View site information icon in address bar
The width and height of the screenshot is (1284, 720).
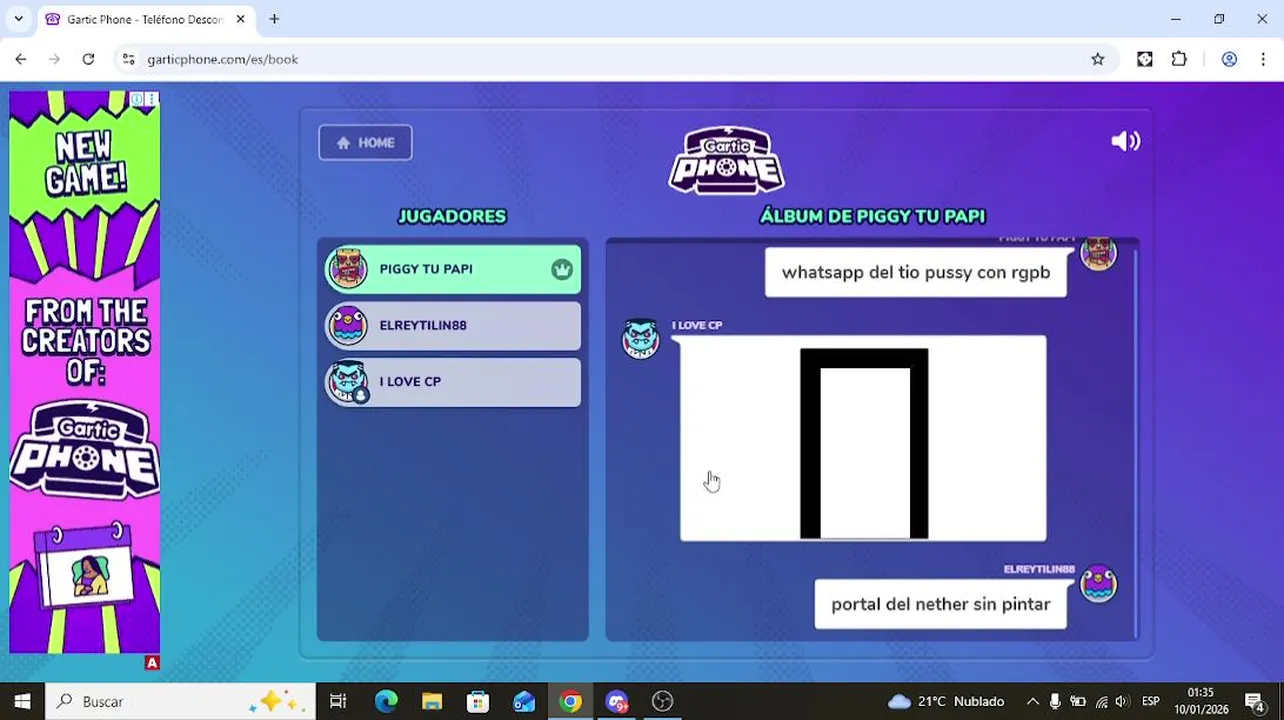pyautogui.click(x=128, y=59)
